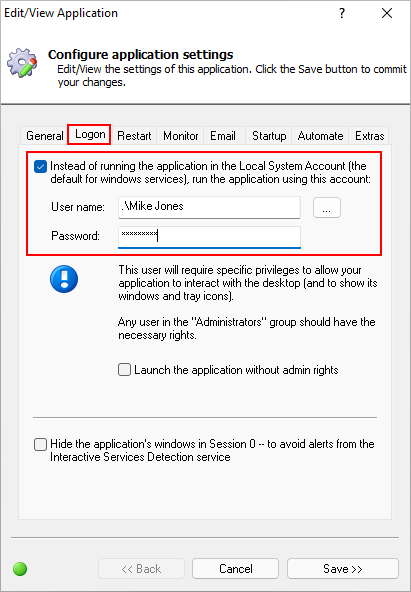
Task: Click the Cancel button
Action: click(236, 569)
